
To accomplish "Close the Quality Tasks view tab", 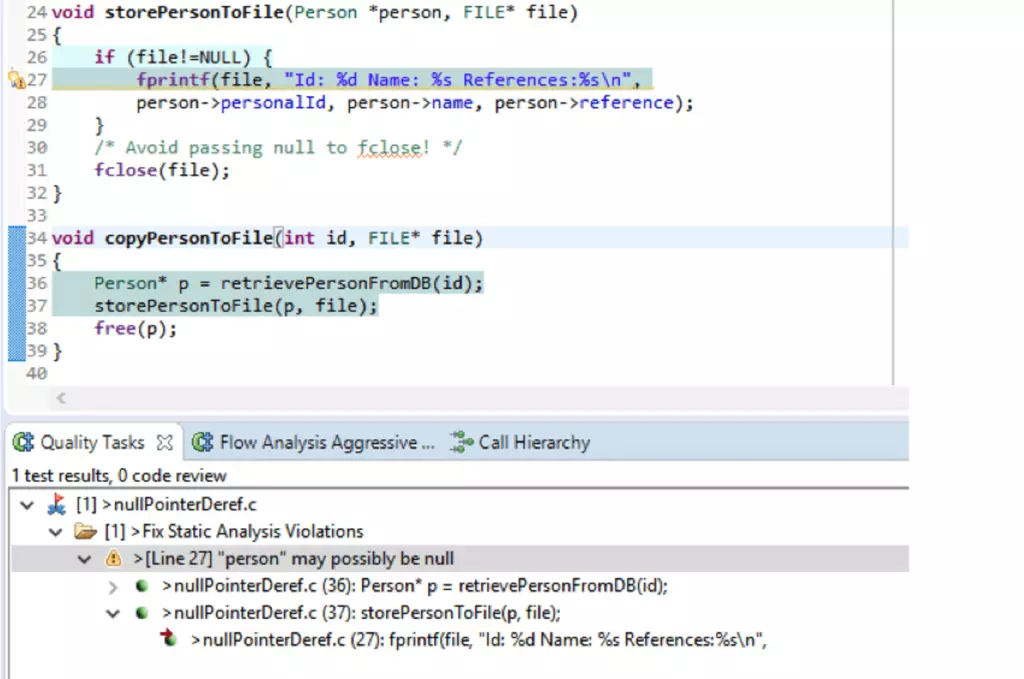I will tap(165, 442).
